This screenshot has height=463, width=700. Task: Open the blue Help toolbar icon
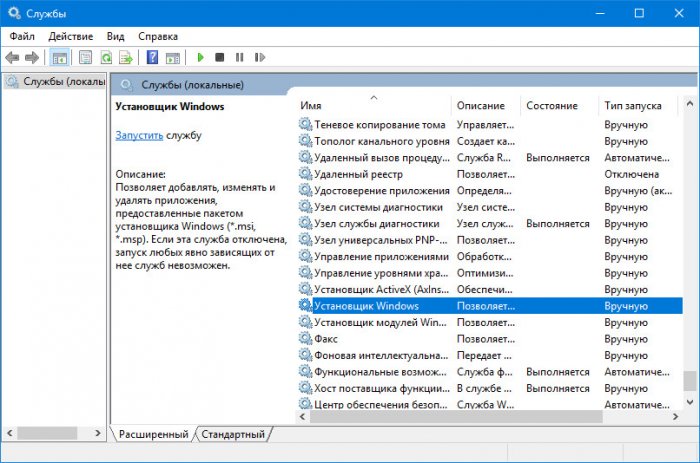tap(152, 57)
